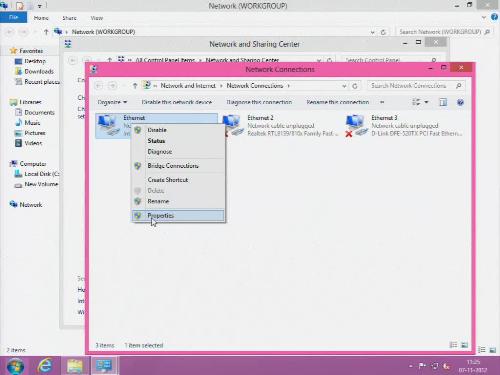
Task: Select the Ethernet 2 adapter icon
Action: [233, 125]
